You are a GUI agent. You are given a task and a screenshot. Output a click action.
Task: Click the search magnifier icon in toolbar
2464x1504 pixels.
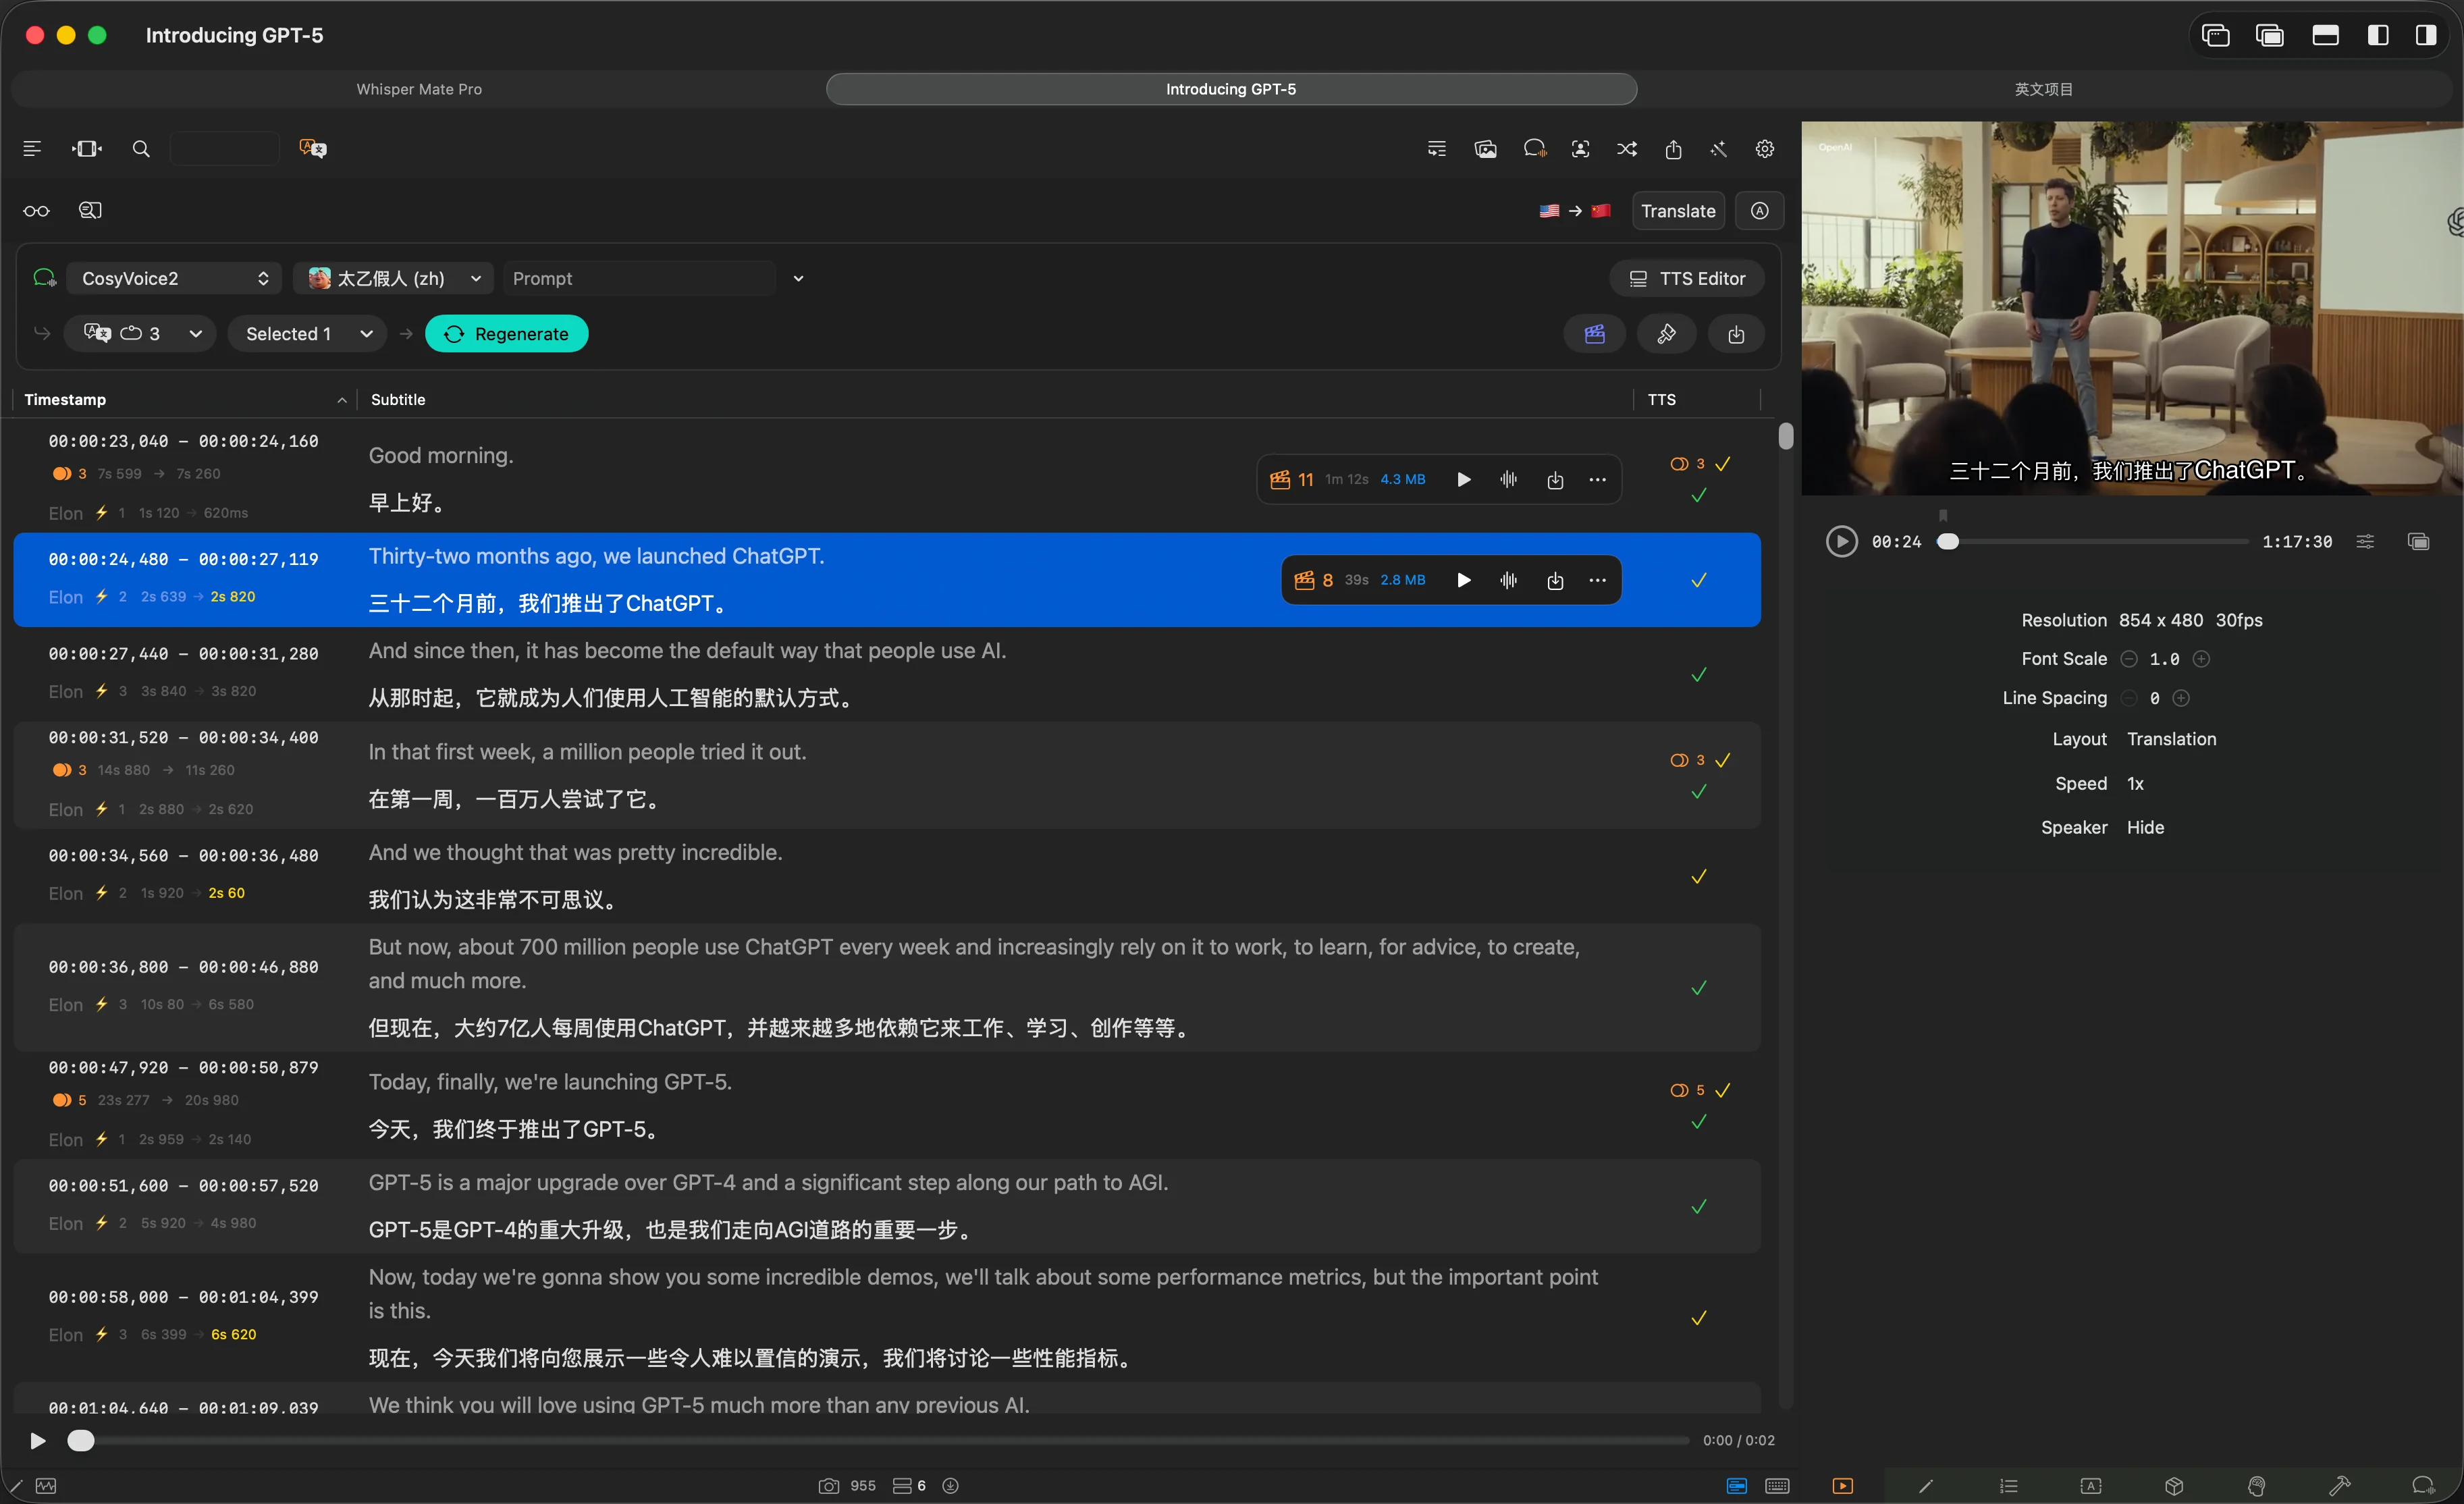pyautogui.click(x=141, y=149)
